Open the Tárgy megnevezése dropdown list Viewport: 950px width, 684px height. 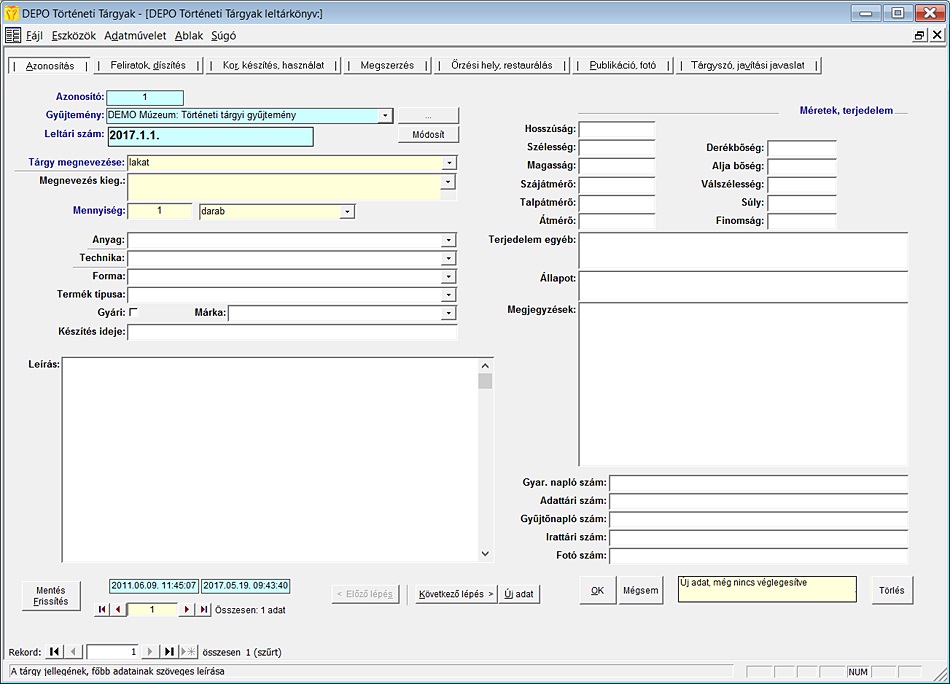[449, 162]
